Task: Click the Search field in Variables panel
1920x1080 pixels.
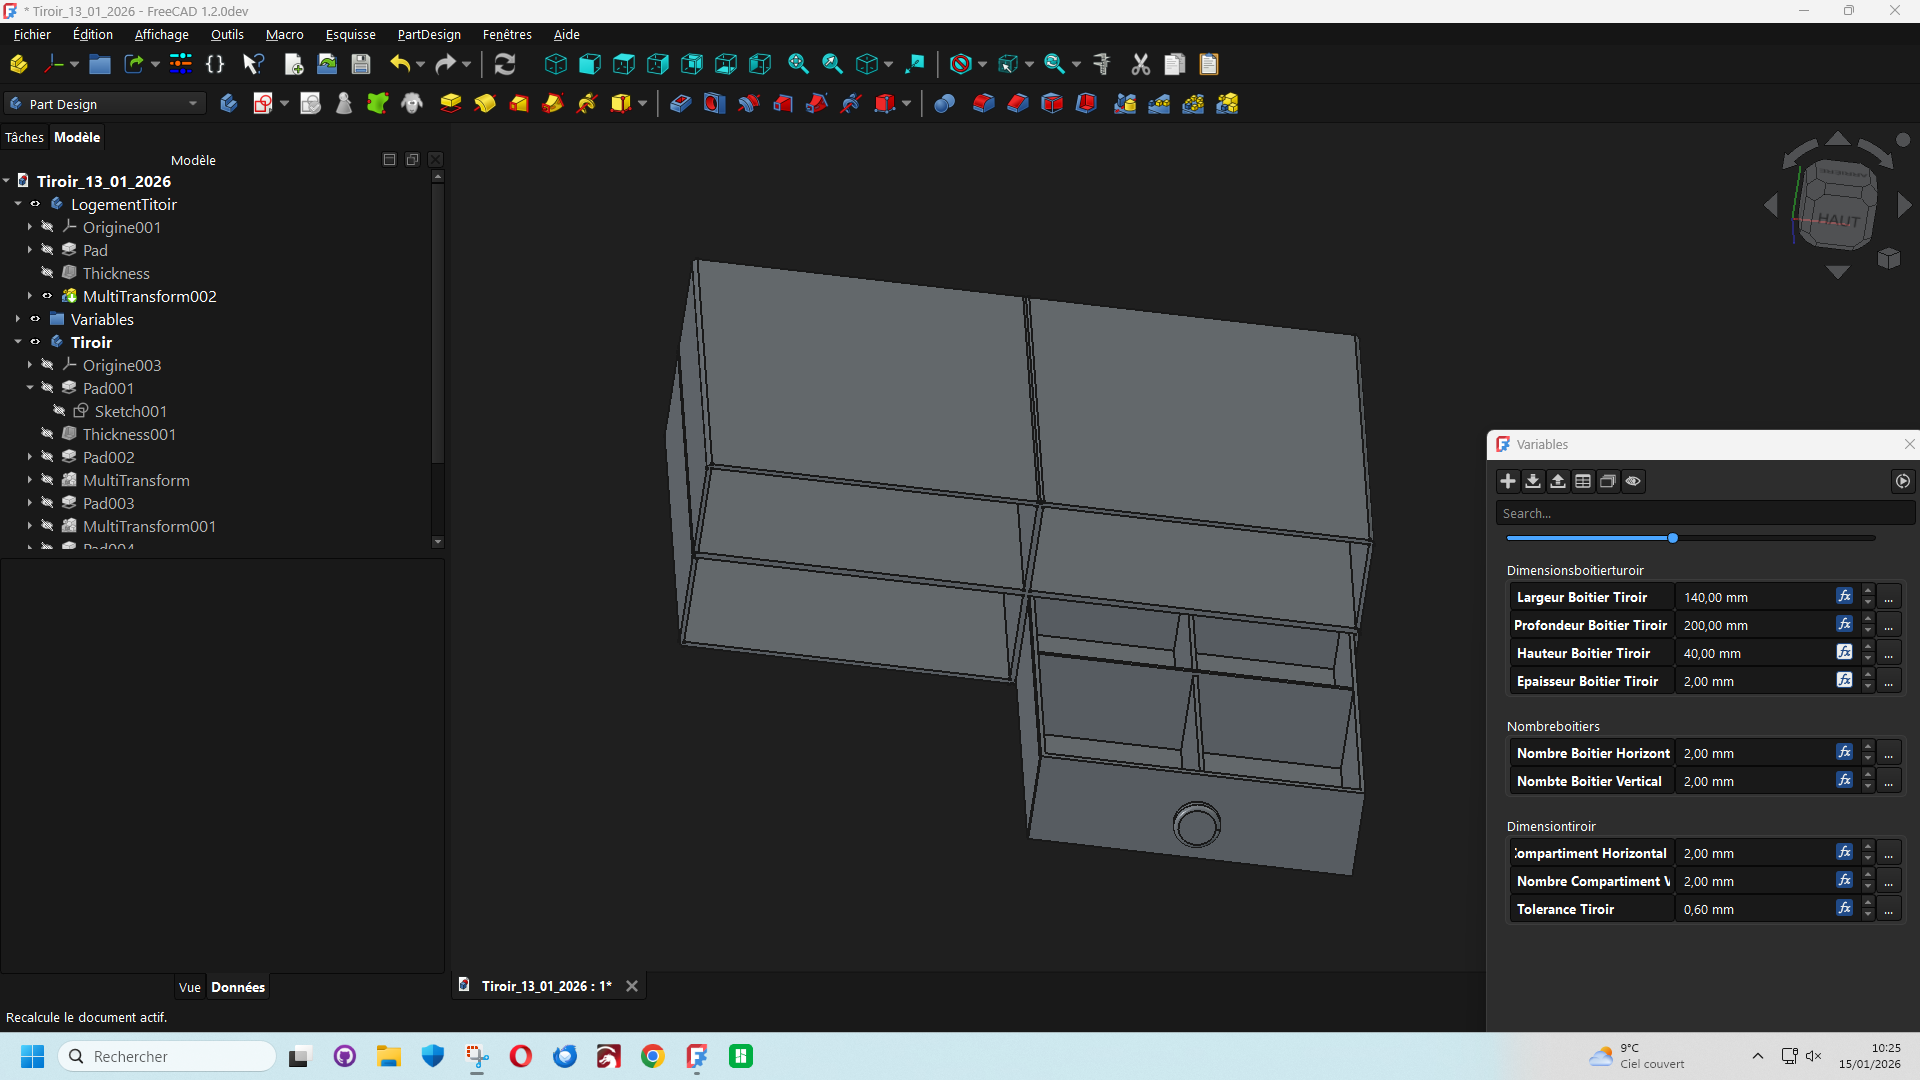Action: (1700, 513)
